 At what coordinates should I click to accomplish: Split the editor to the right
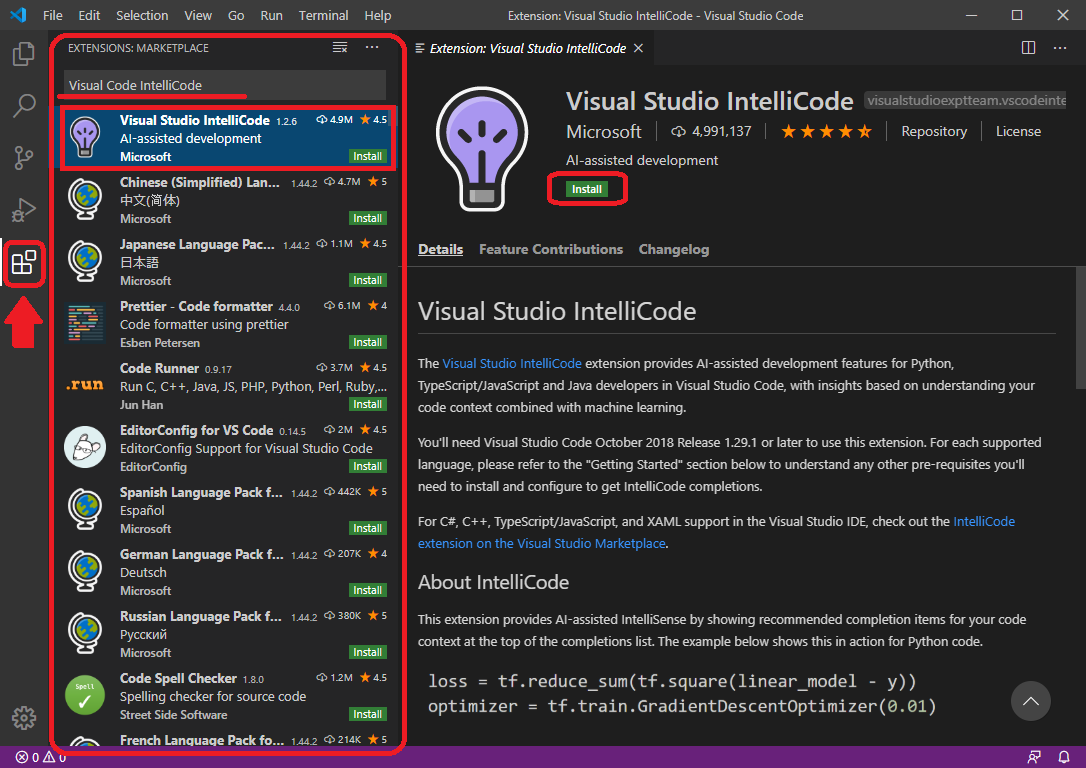(x=1029, y=48)
